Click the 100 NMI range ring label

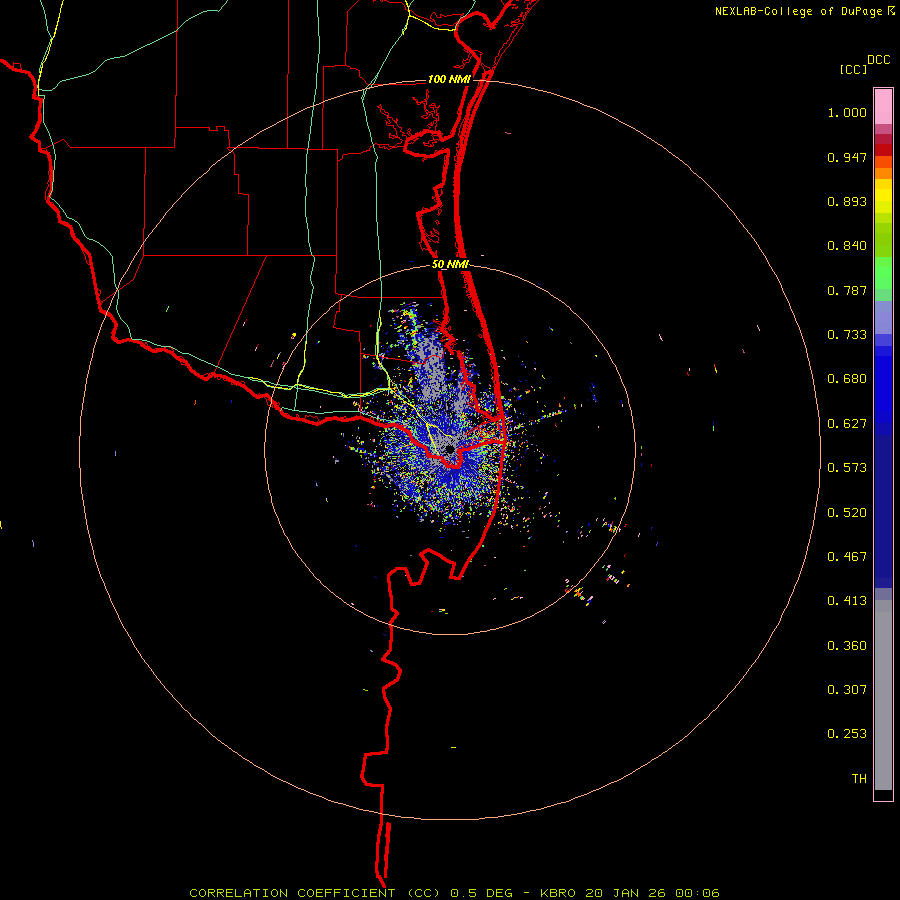pyautogui.click(x=448, y=79)
